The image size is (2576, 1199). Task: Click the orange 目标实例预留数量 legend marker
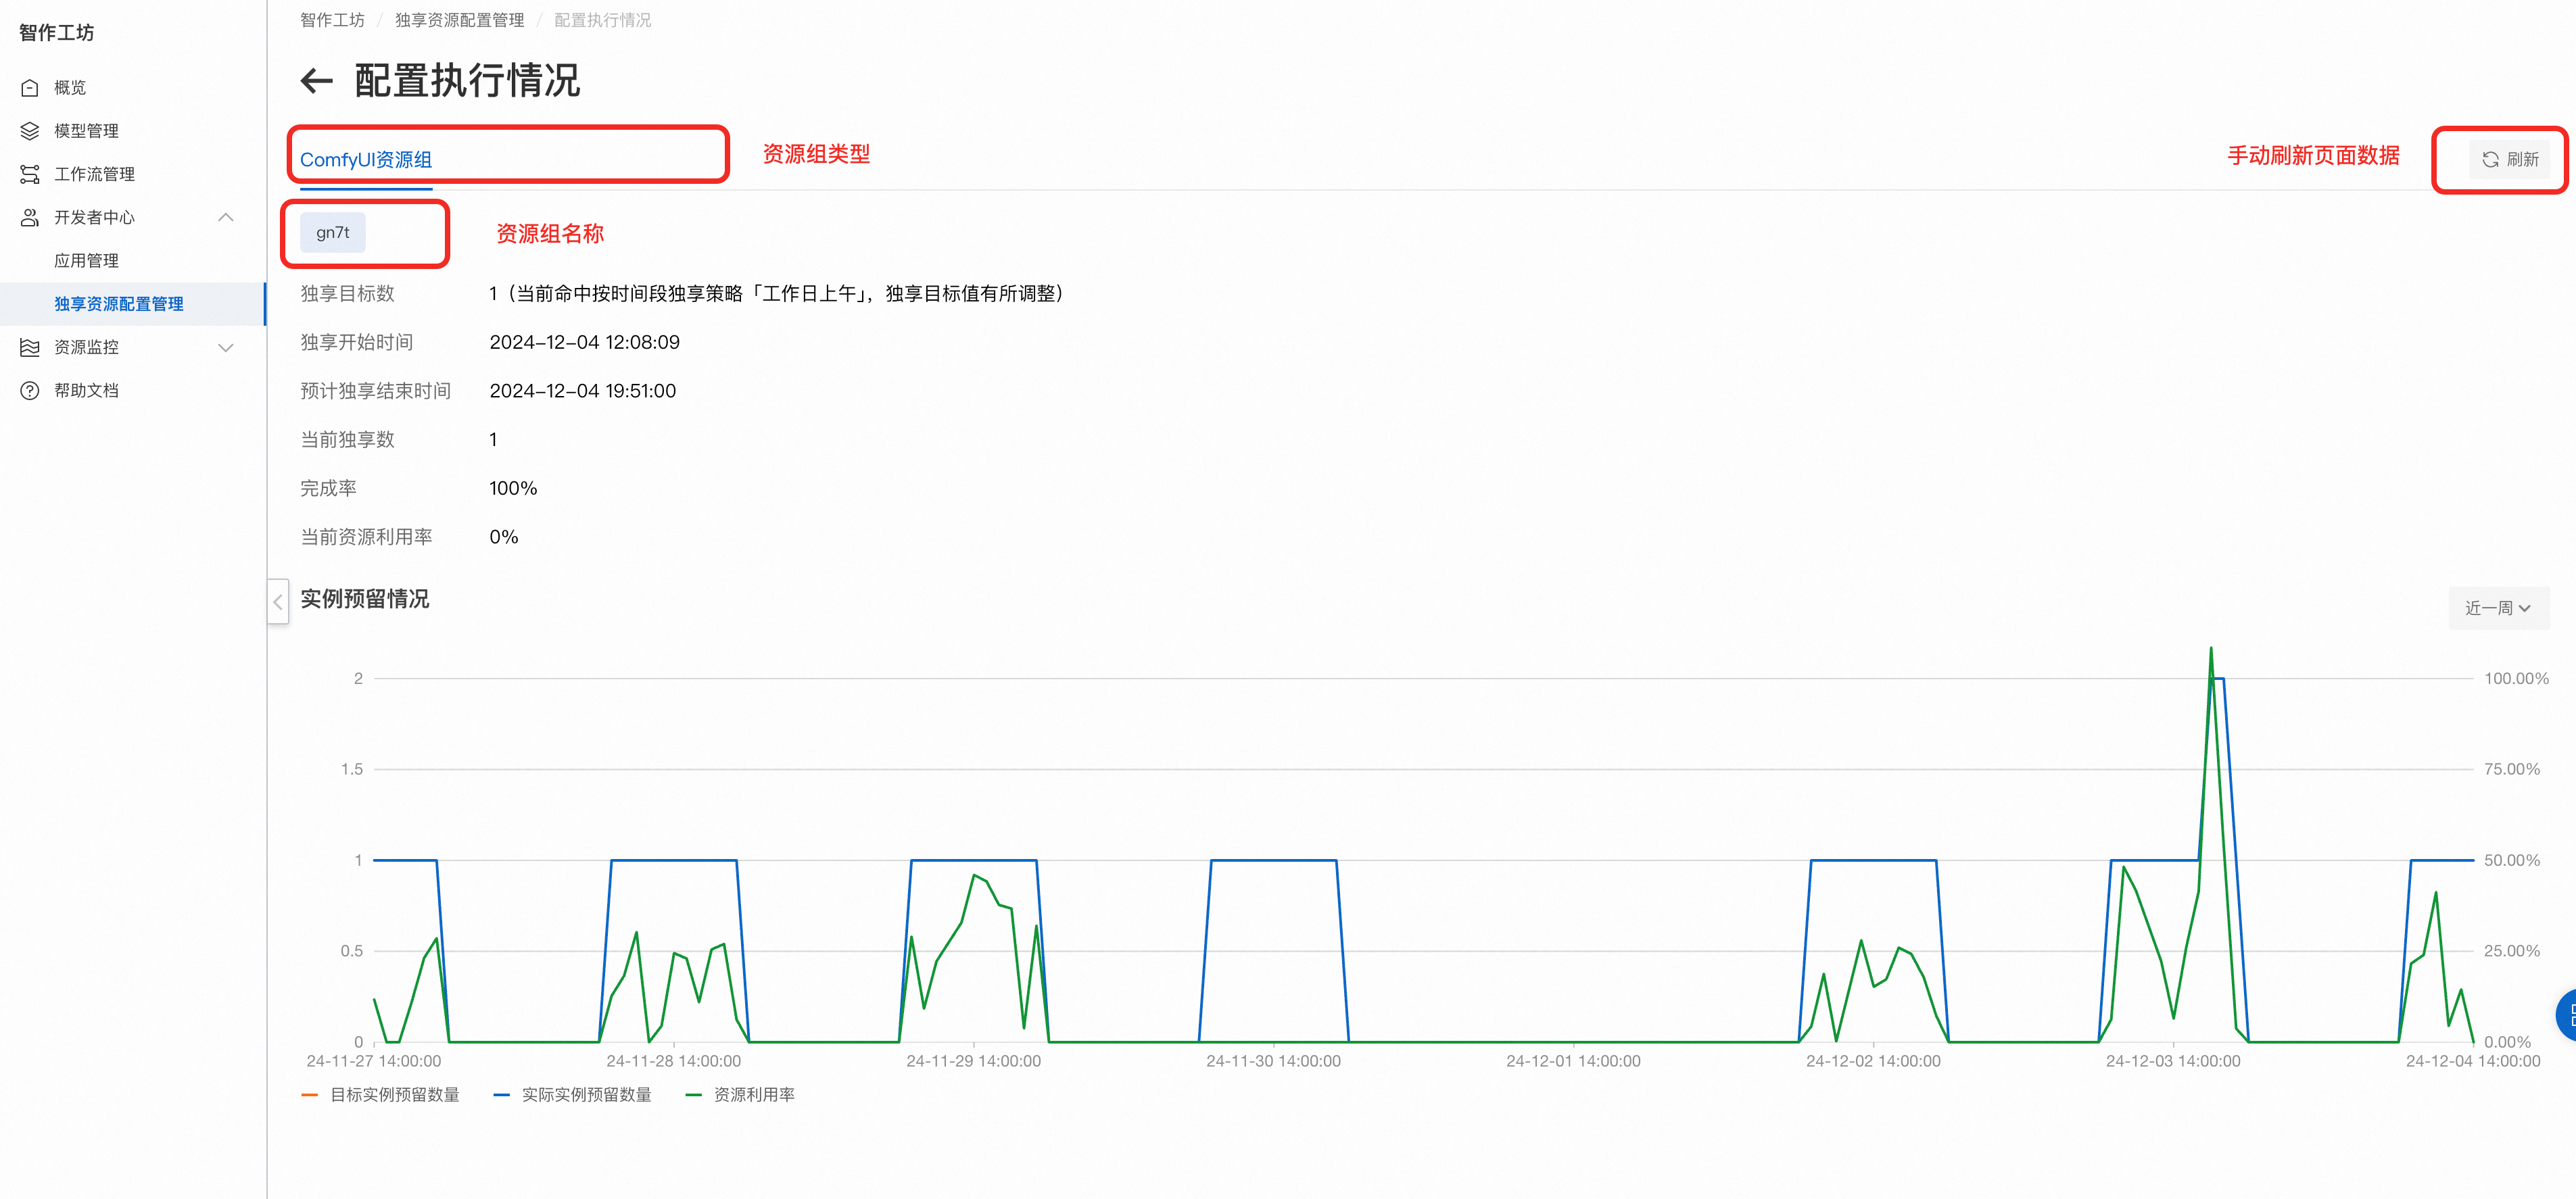pos(310,1095)
